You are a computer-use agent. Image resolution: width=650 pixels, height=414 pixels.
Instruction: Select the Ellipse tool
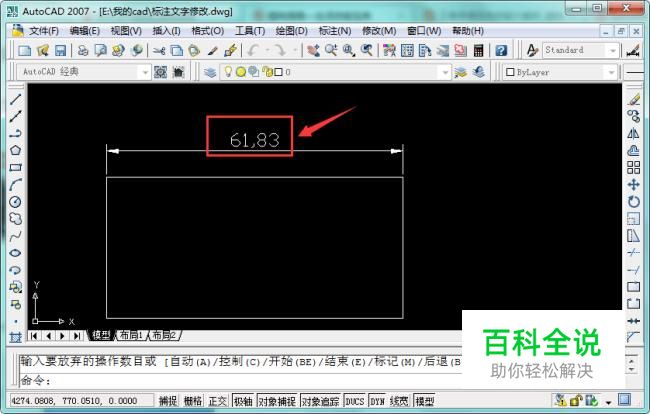[x=15, y=253]
